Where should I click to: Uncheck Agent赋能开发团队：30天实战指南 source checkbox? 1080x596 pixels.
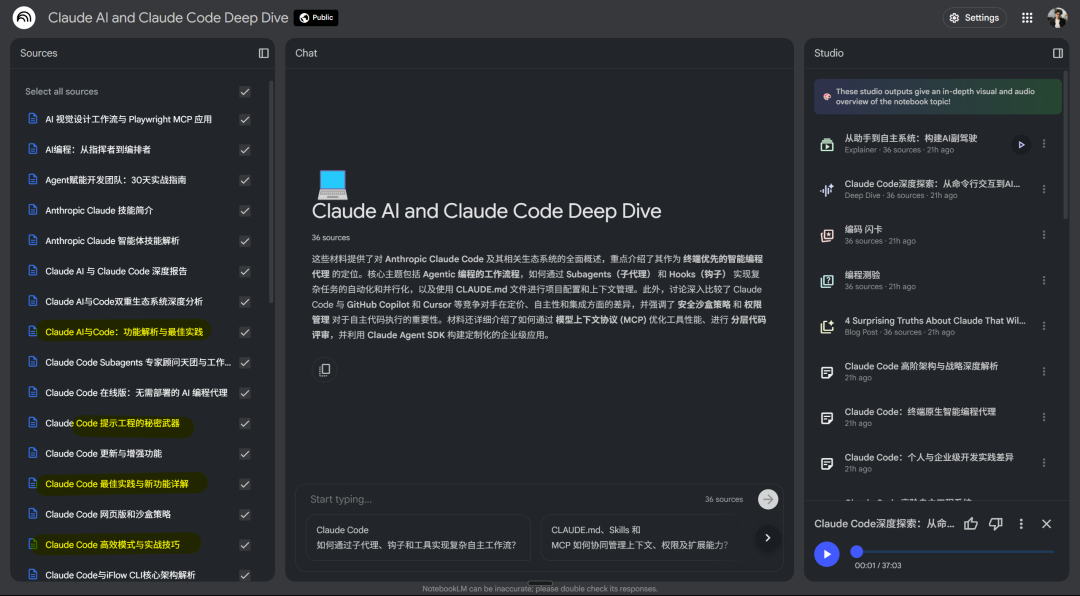245,180
